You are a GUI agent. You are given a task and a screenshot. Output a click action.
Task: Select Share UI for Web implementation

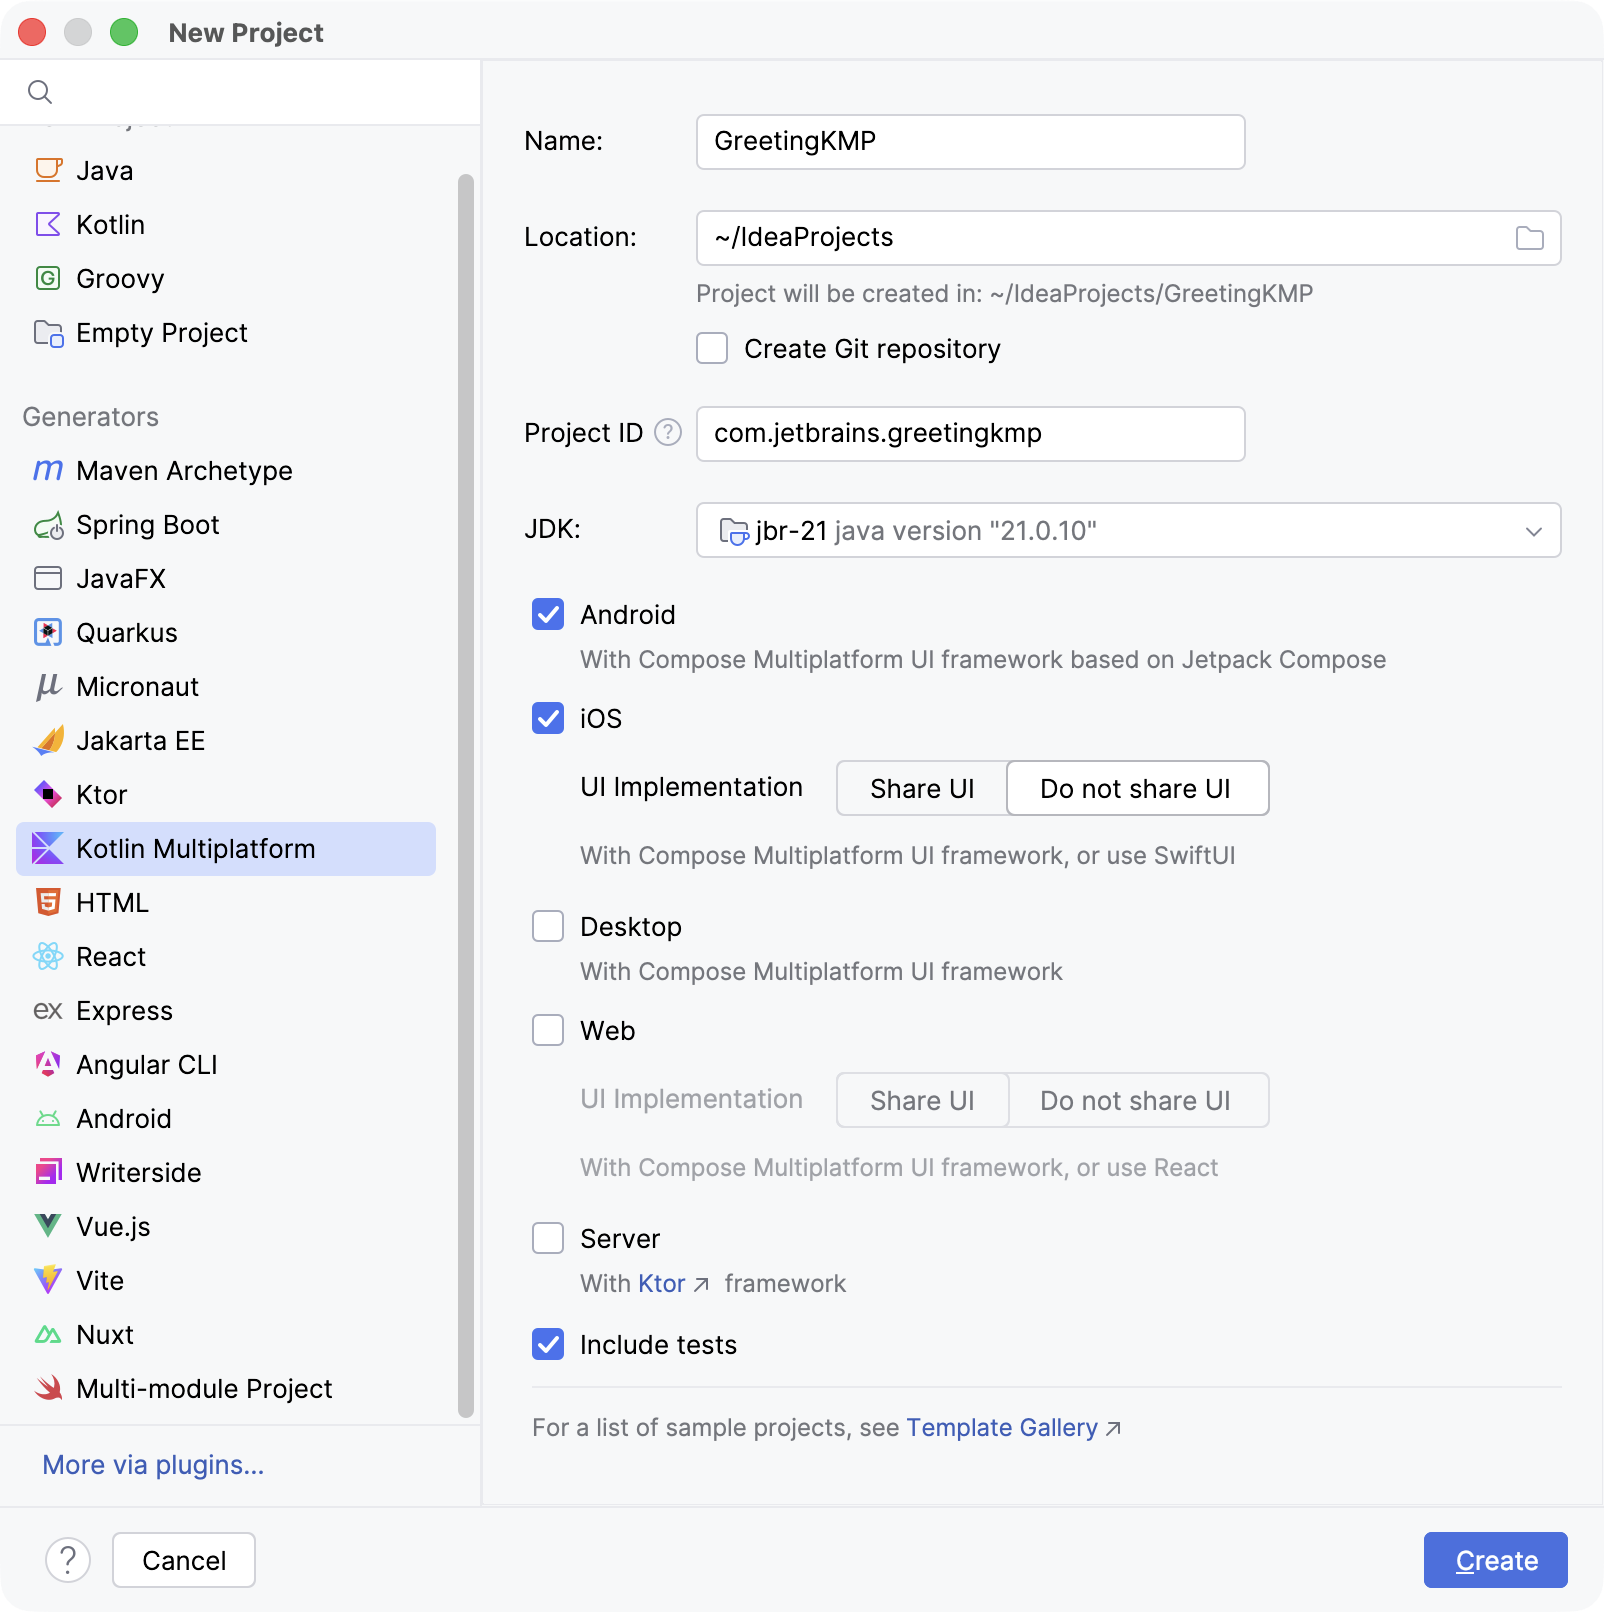pyautogui.click(x=922, y=1100)
